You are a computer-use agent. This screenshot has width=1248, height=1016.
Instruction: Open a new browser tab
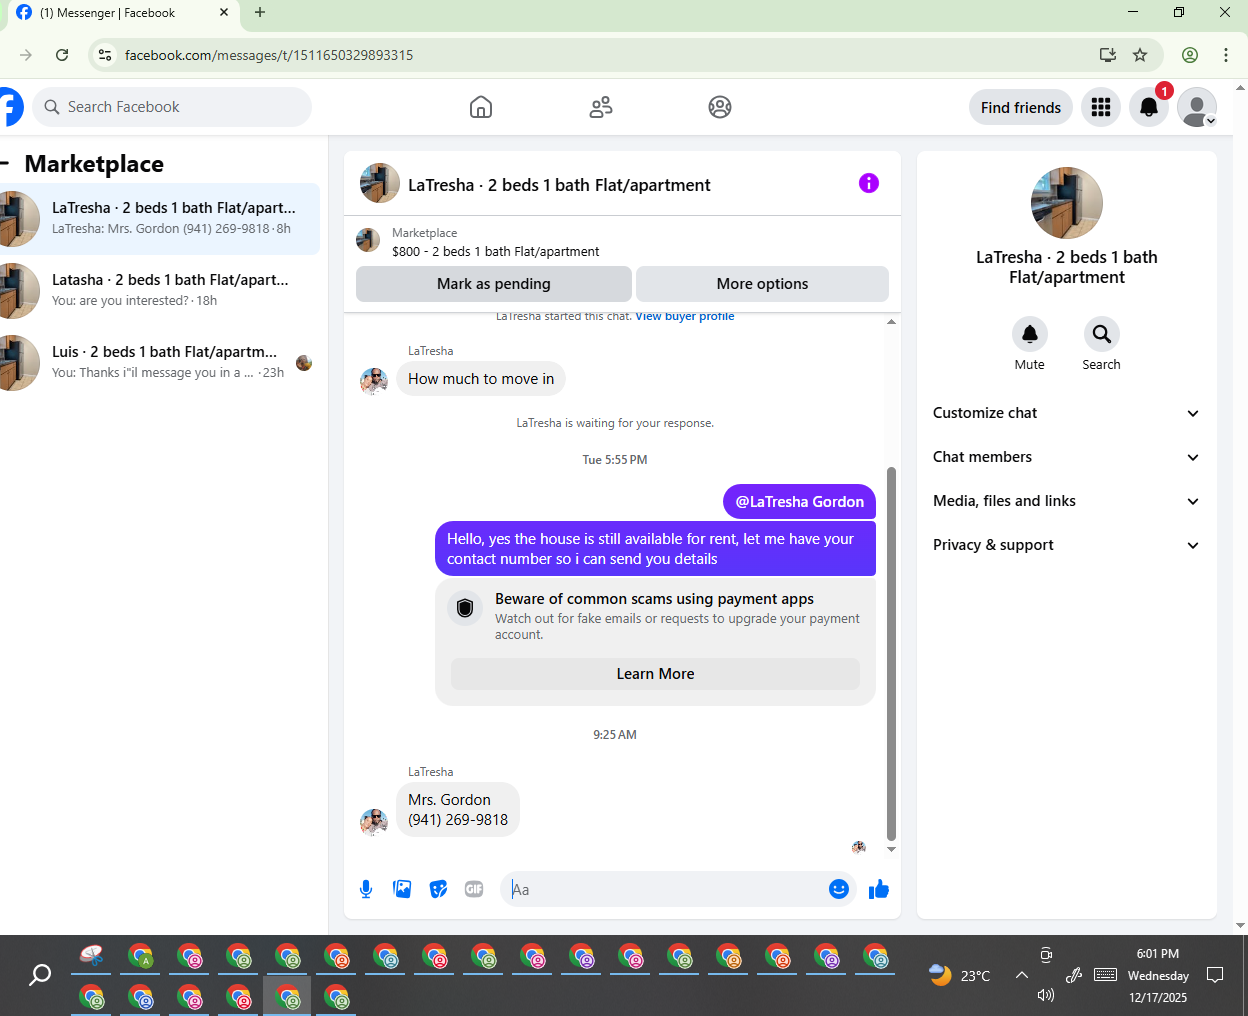coord(260,13)
